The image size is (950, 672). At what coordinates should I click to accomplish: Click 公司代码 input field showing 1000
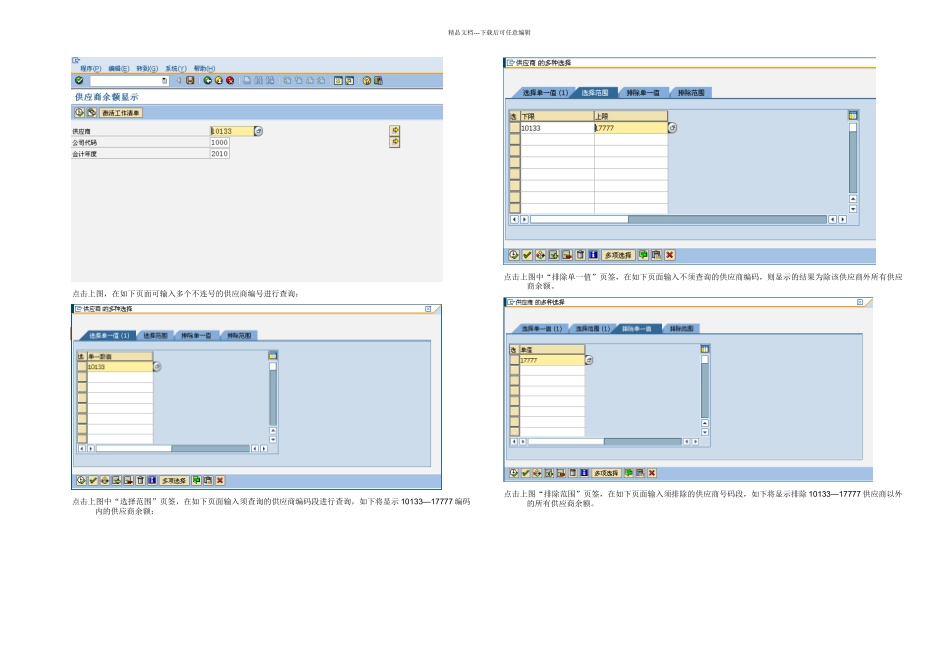(219, 142)
